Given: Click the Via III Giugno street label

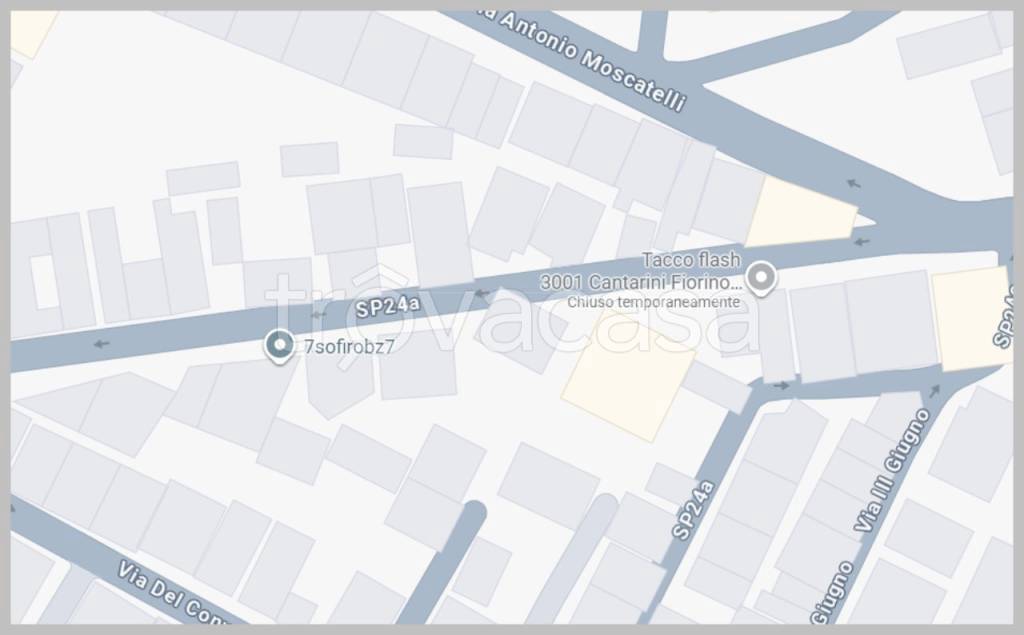Looking at the screenshot, I should [x=892, y=470].
